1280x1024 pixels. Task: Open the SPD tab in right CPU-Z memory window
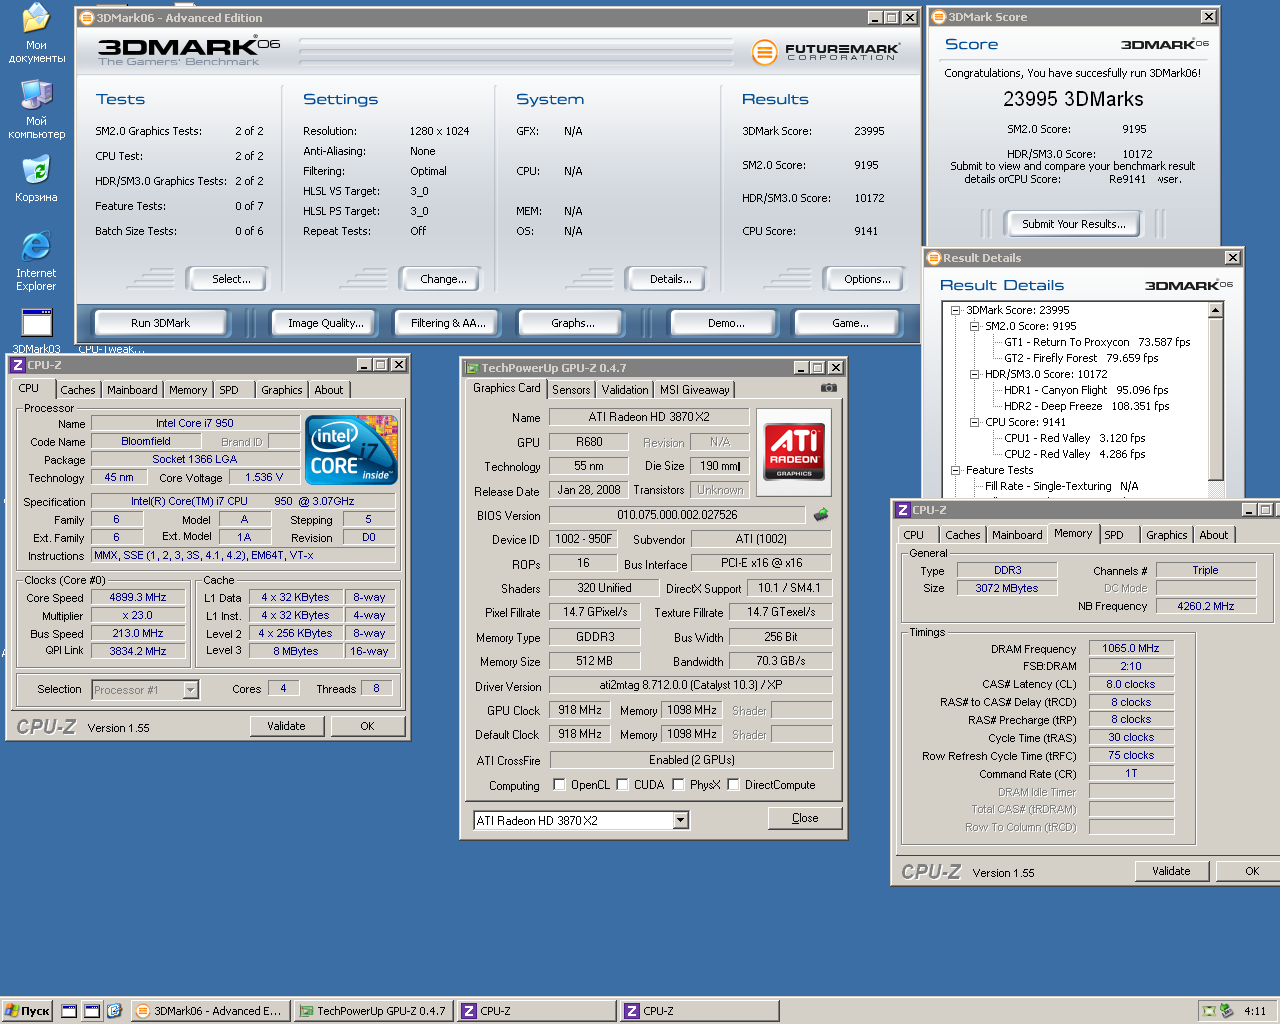click(1114, 535)
